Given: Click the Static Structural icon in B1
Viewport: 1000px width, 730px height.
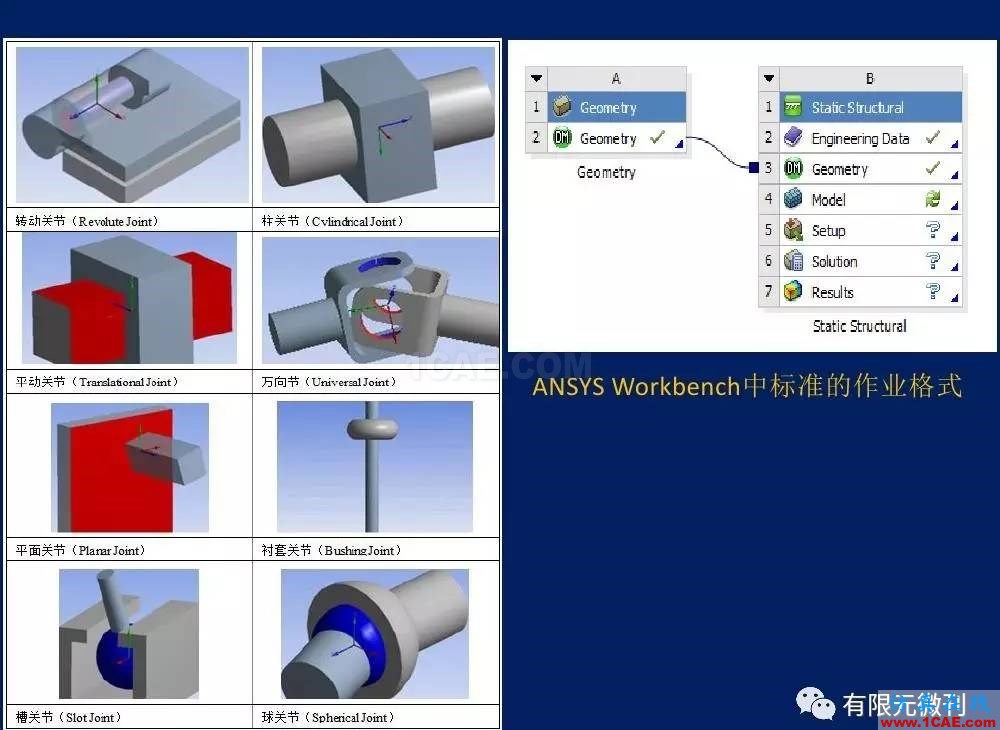Looking at the screenshot, I should tap(793, 107).
